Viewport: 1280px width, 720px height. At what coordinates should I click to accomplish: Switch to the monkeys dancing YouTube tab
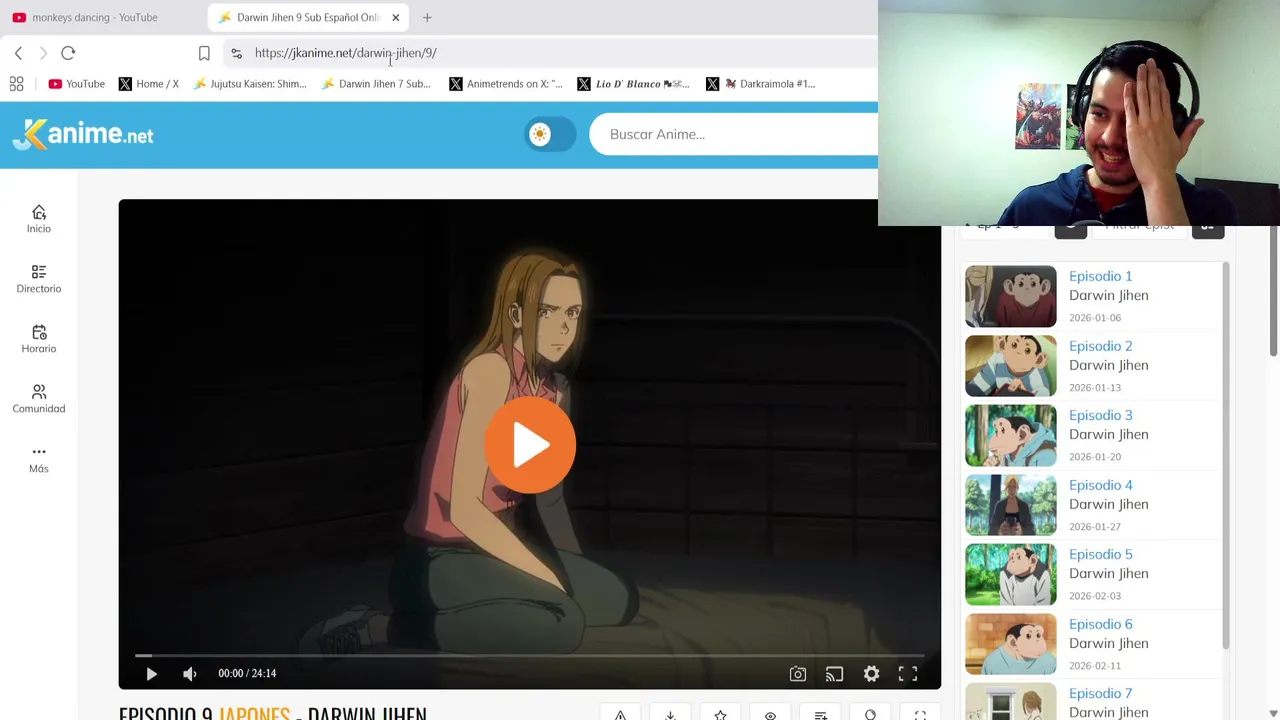click(x=95, y=17)
